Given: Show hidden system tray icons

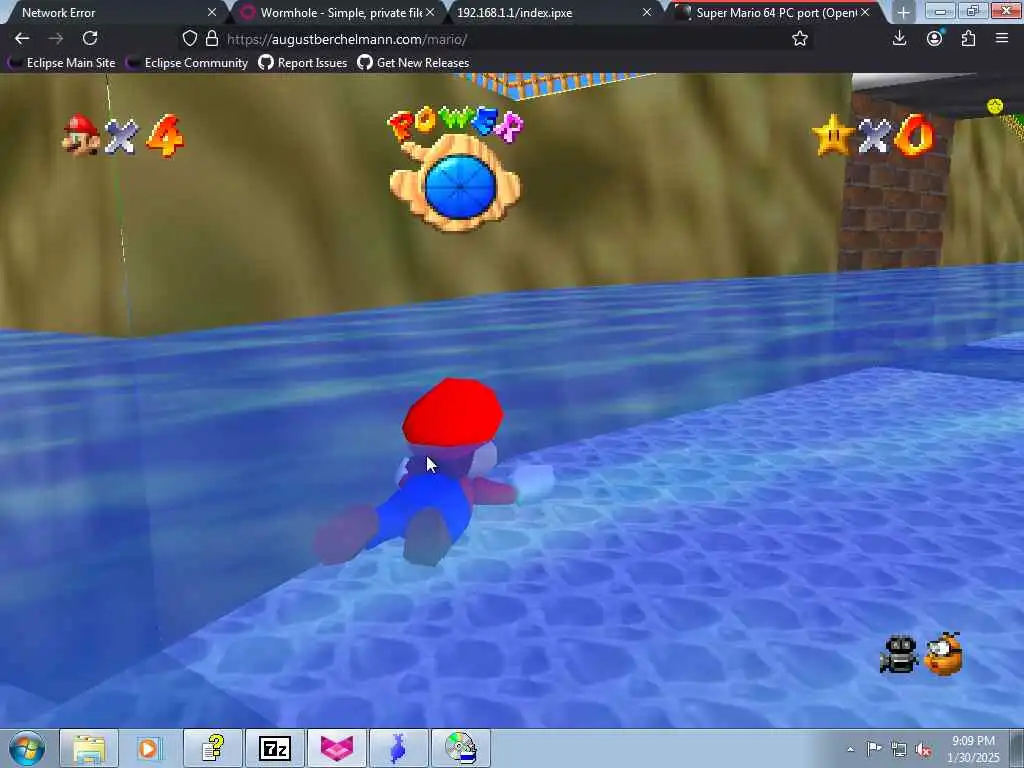Looking at the screenshot, I should (850, 749).
